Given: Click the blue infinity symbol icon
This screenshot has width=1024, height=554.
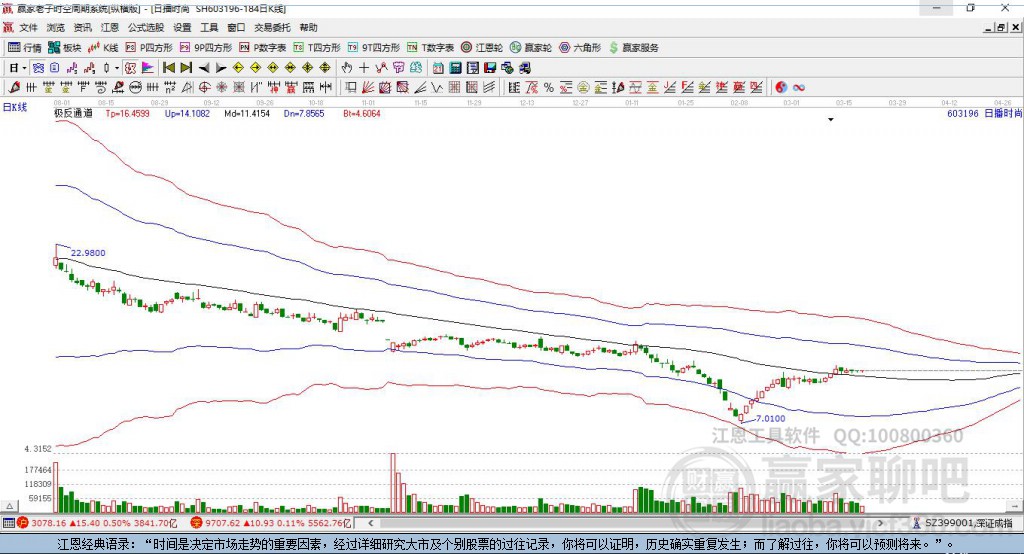Looking at the screenshot, I should (x=799, y=87).
